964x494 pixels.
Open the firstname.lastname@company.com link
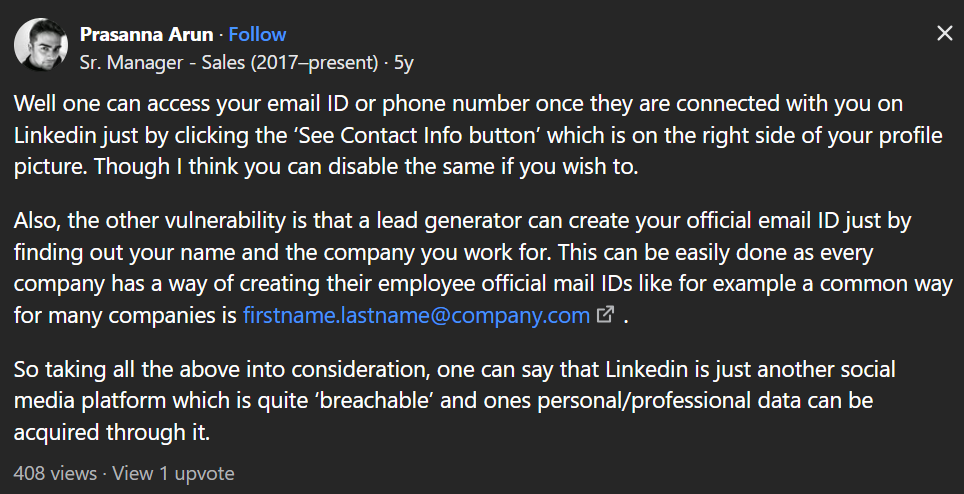416,315
